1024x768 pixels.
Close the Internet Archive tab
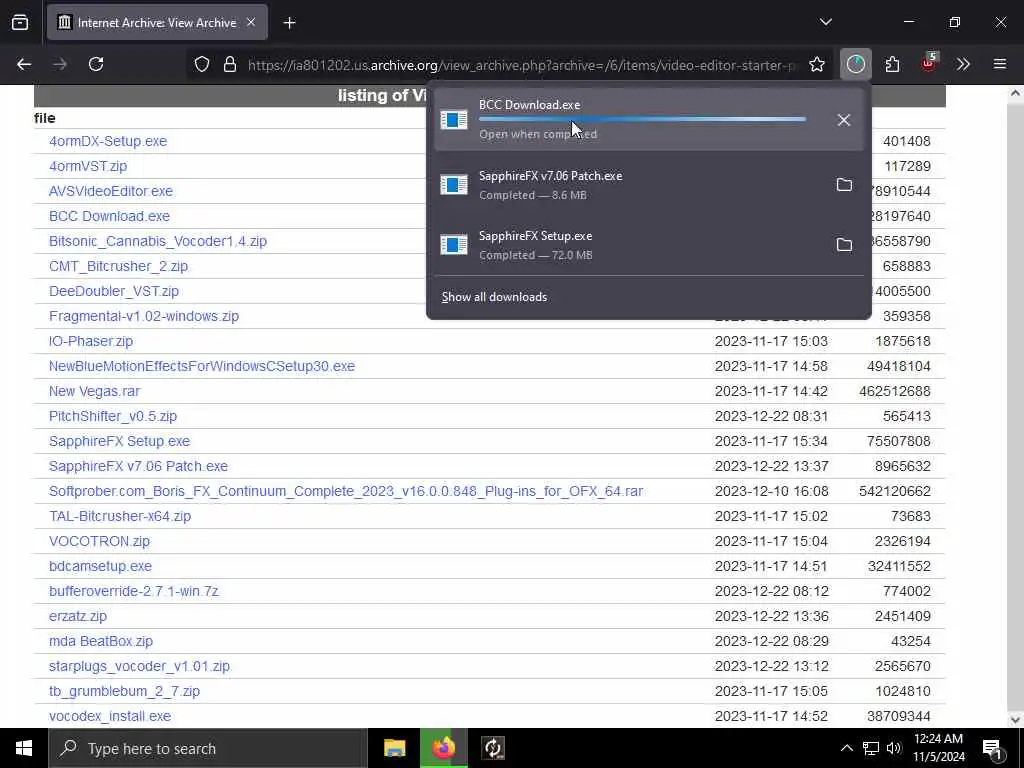[251, 23]
